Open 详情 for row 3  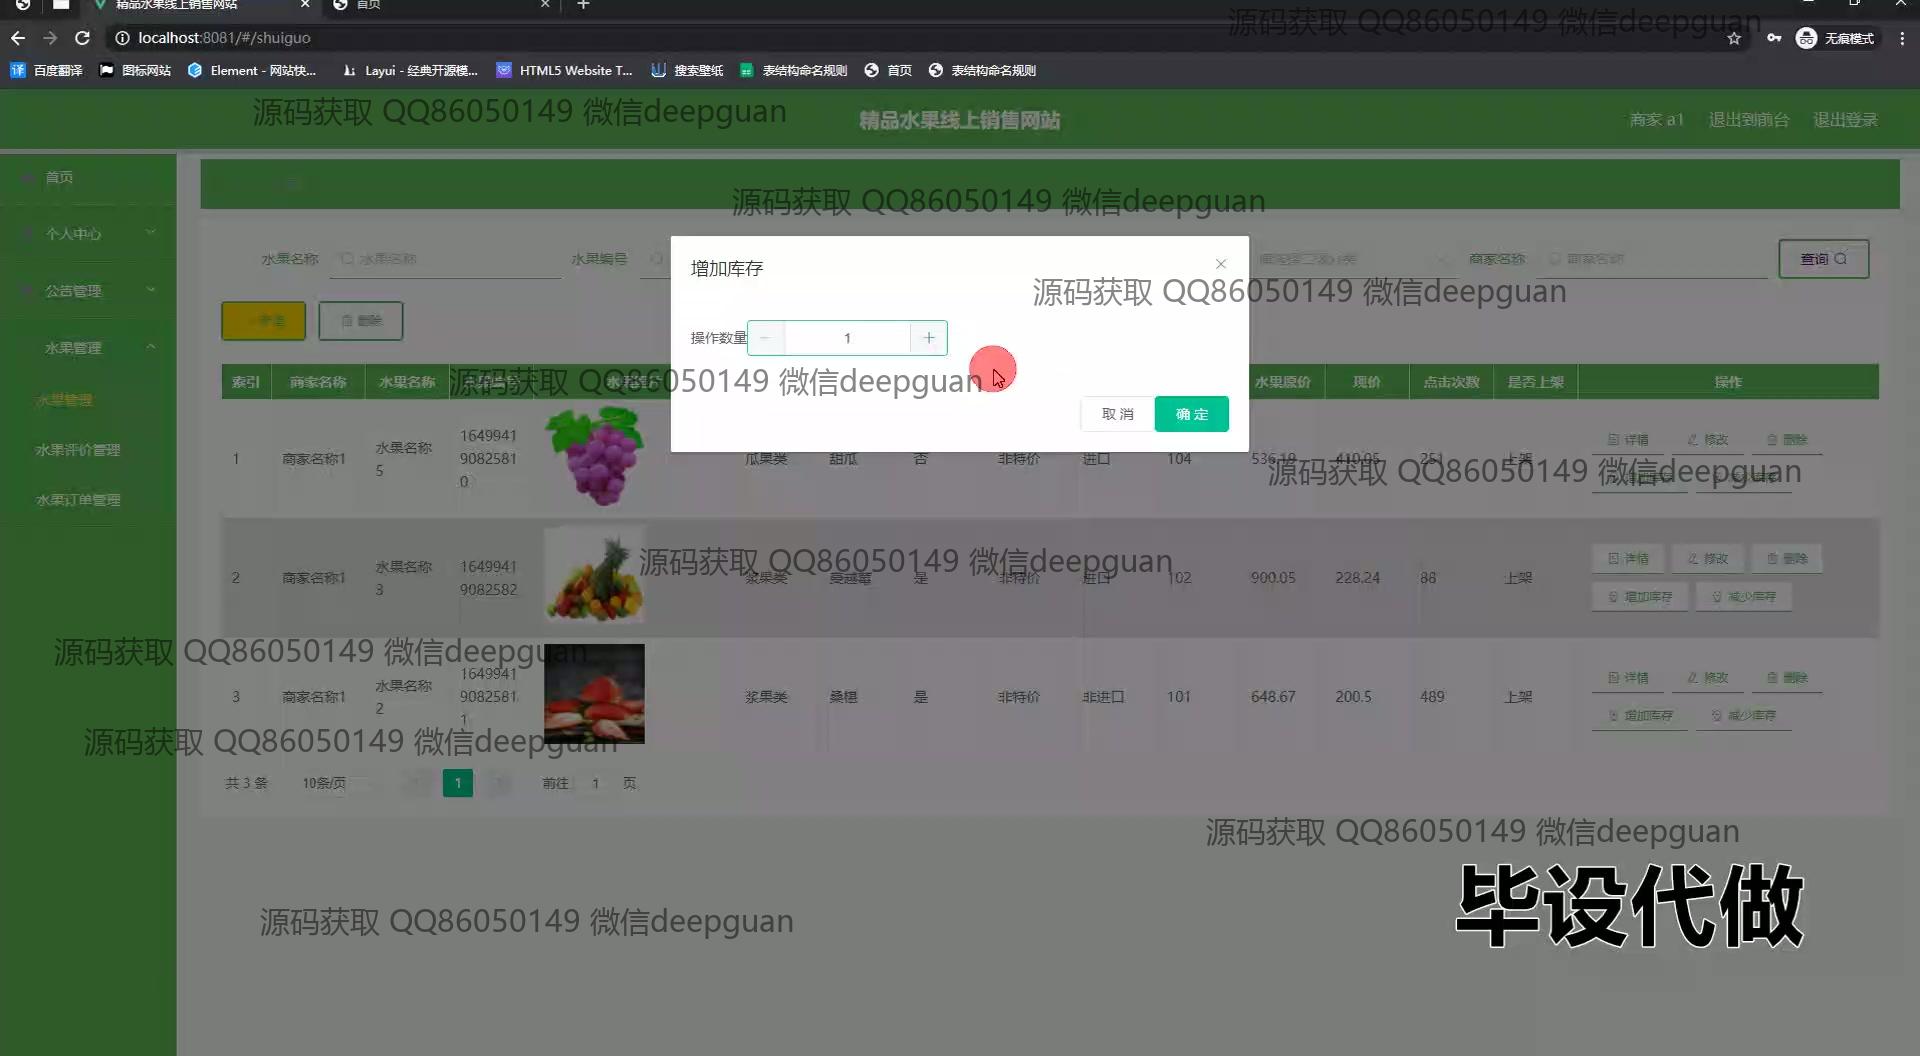coord(1627,678)
